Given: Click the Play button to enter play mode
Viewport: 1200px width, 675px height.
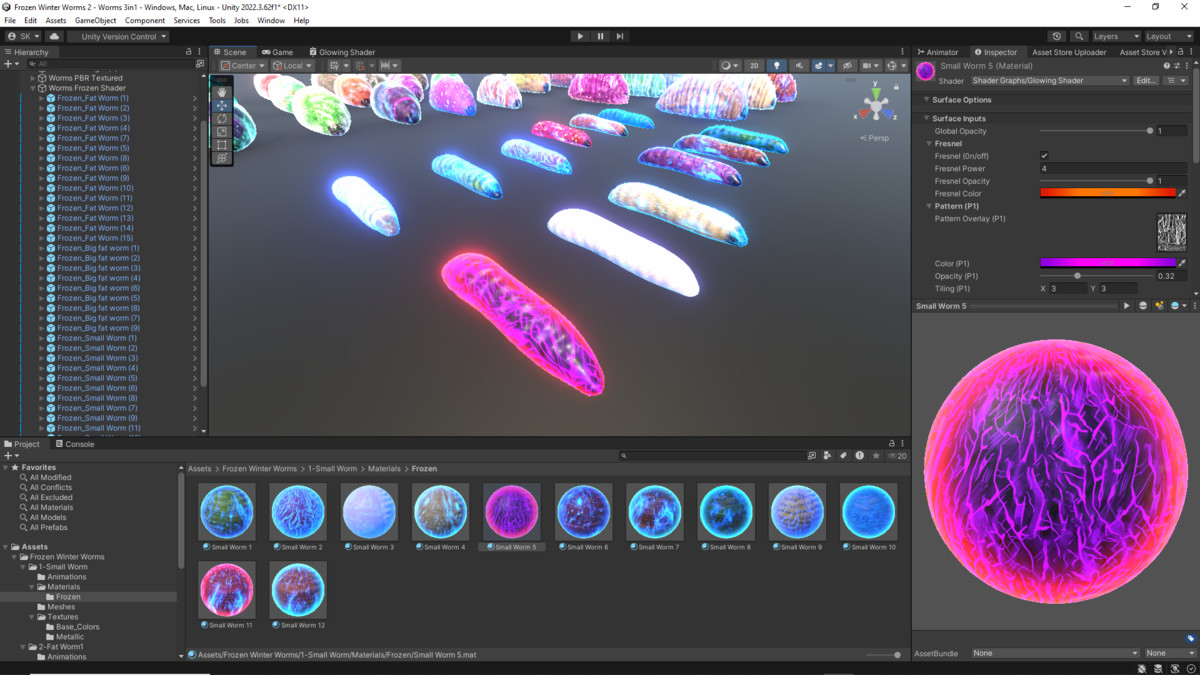Looking at the screenshot, I should (580, 36).
